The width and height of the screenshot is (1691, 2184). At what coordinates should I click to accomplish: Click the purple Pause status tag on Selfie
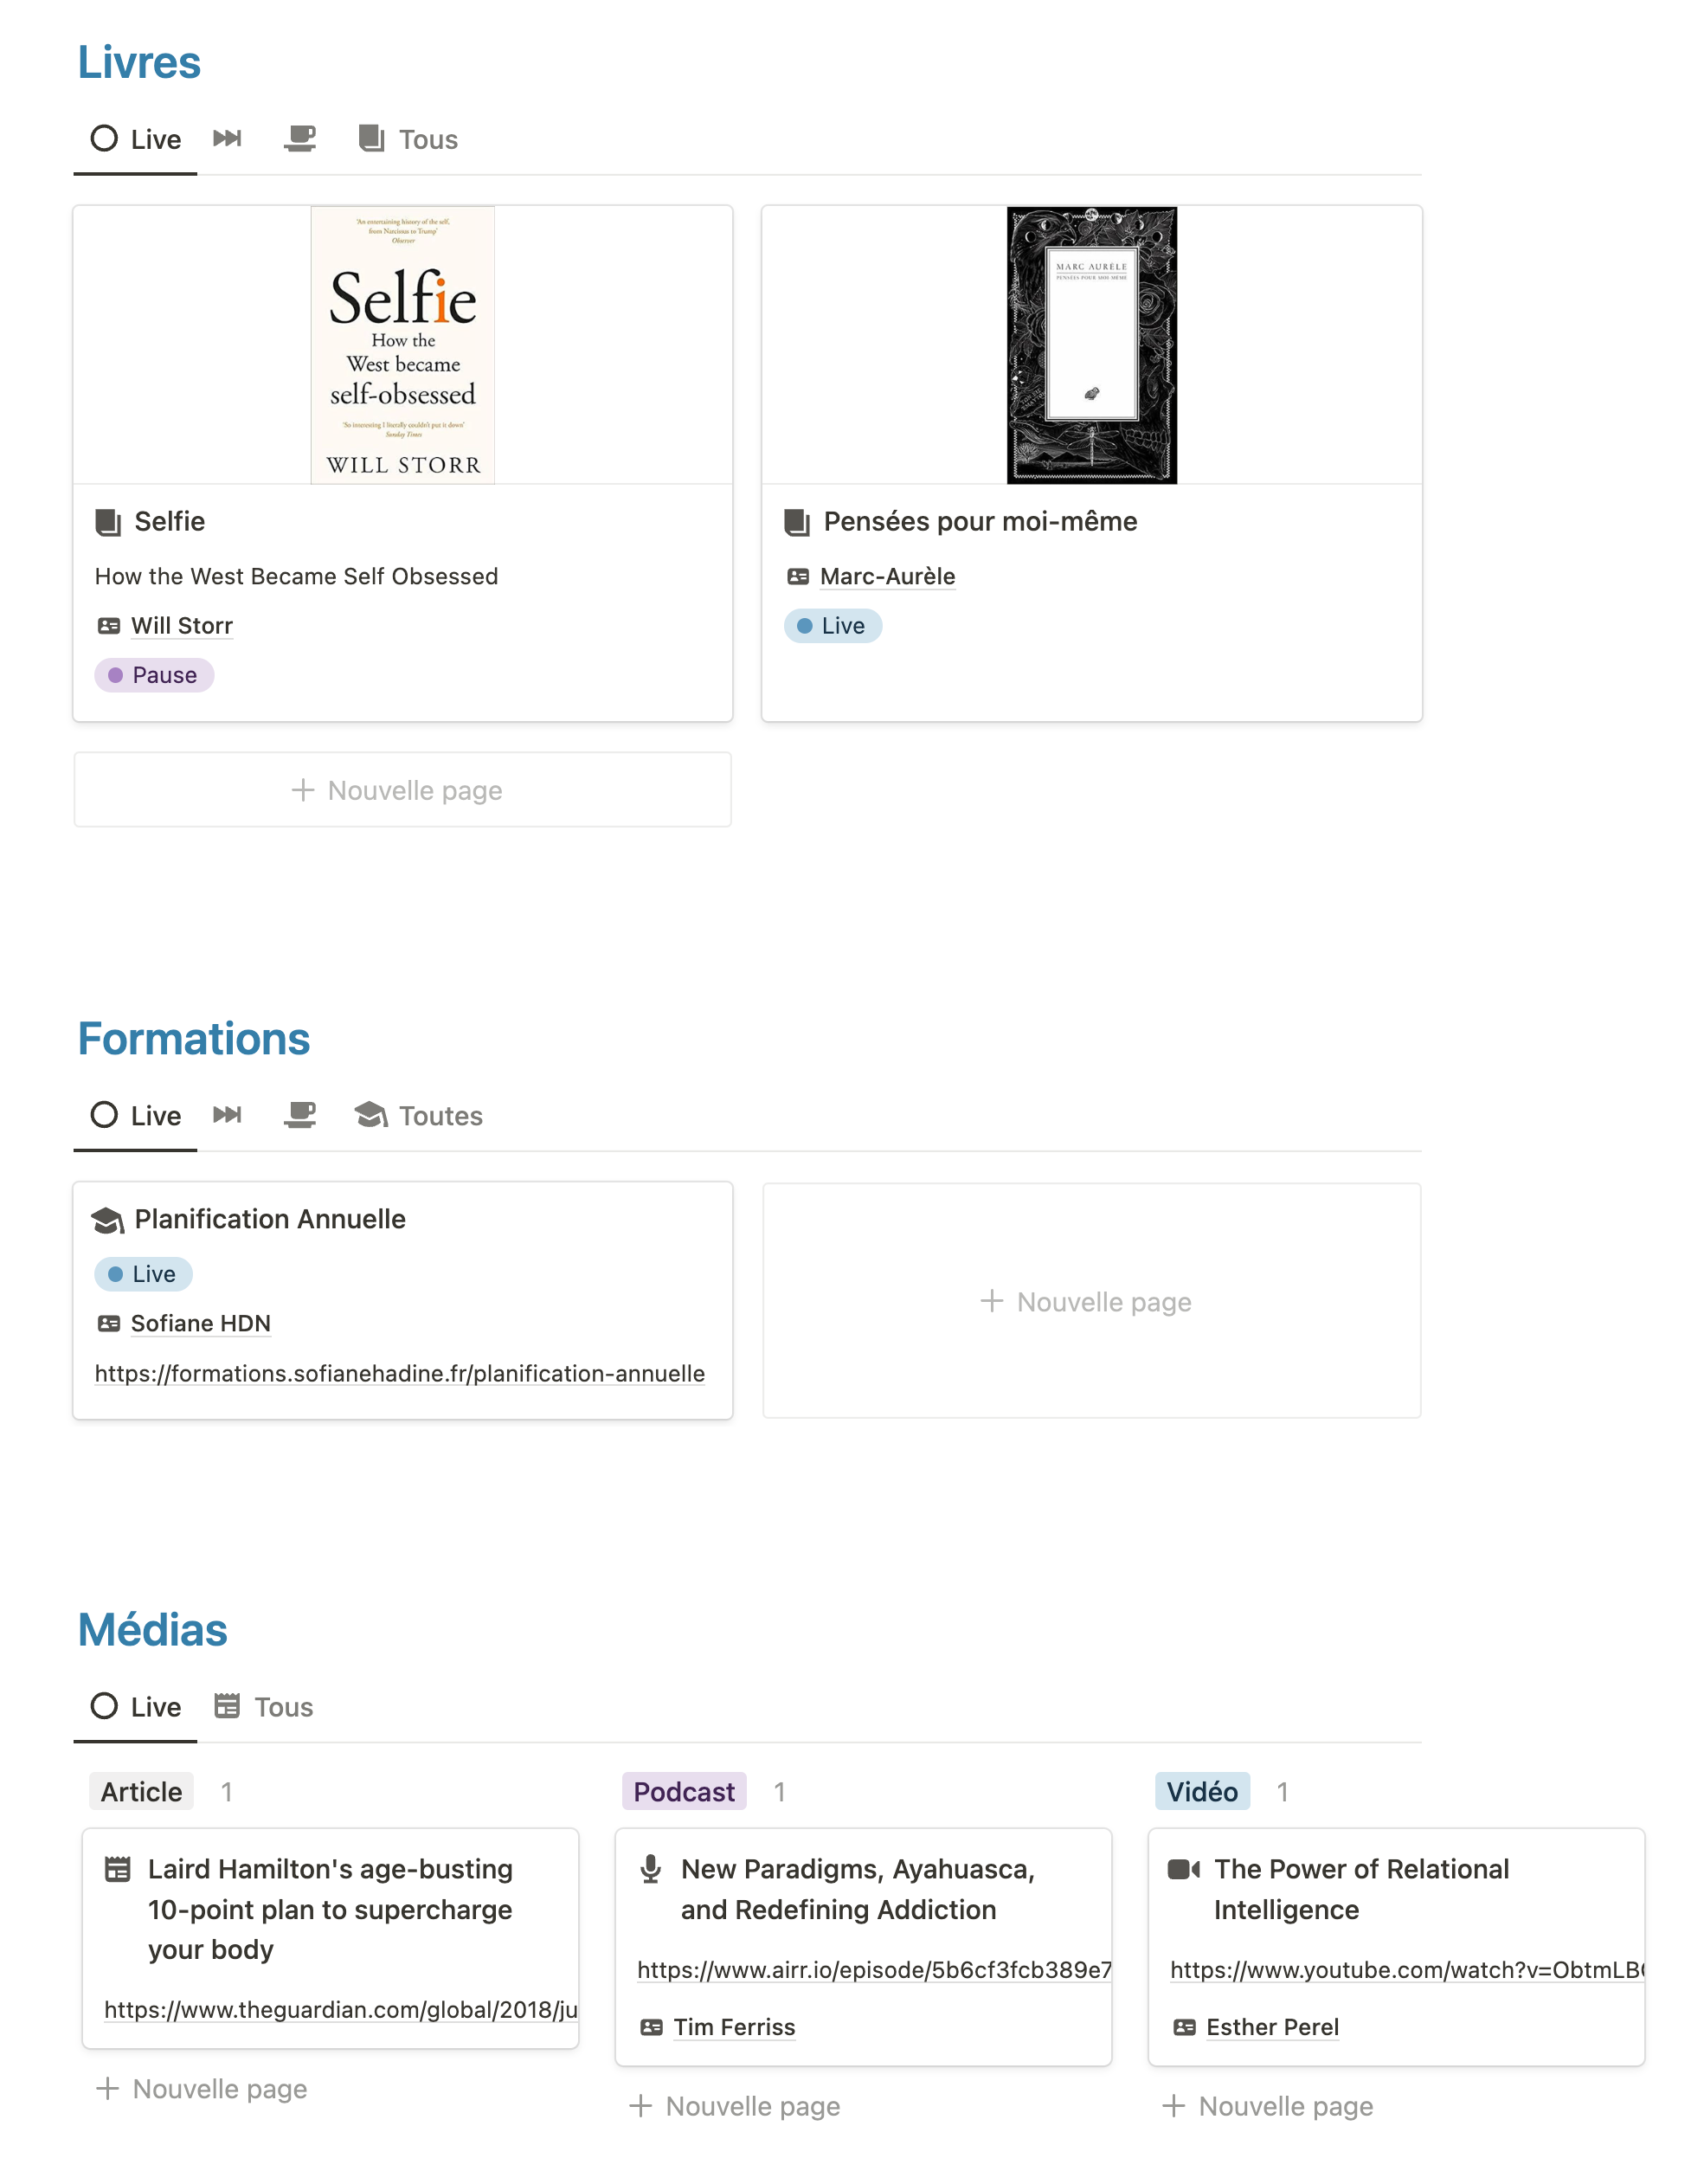(154, 676)
